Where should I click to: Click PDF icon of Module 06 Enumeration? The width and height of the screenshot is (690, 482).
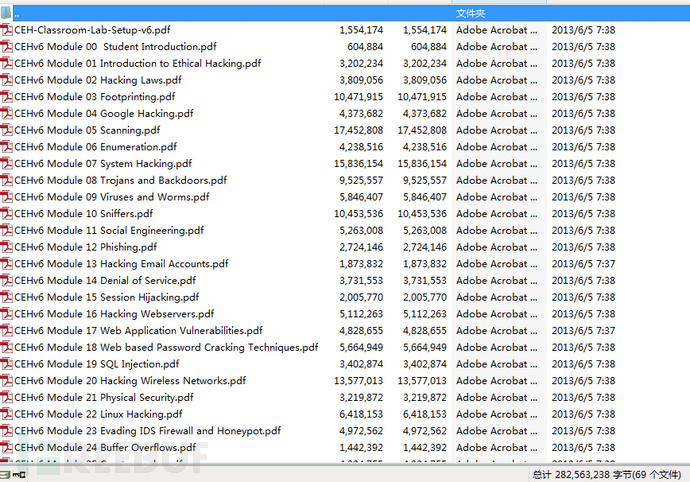pyautogui.click(x=6, y=147)
